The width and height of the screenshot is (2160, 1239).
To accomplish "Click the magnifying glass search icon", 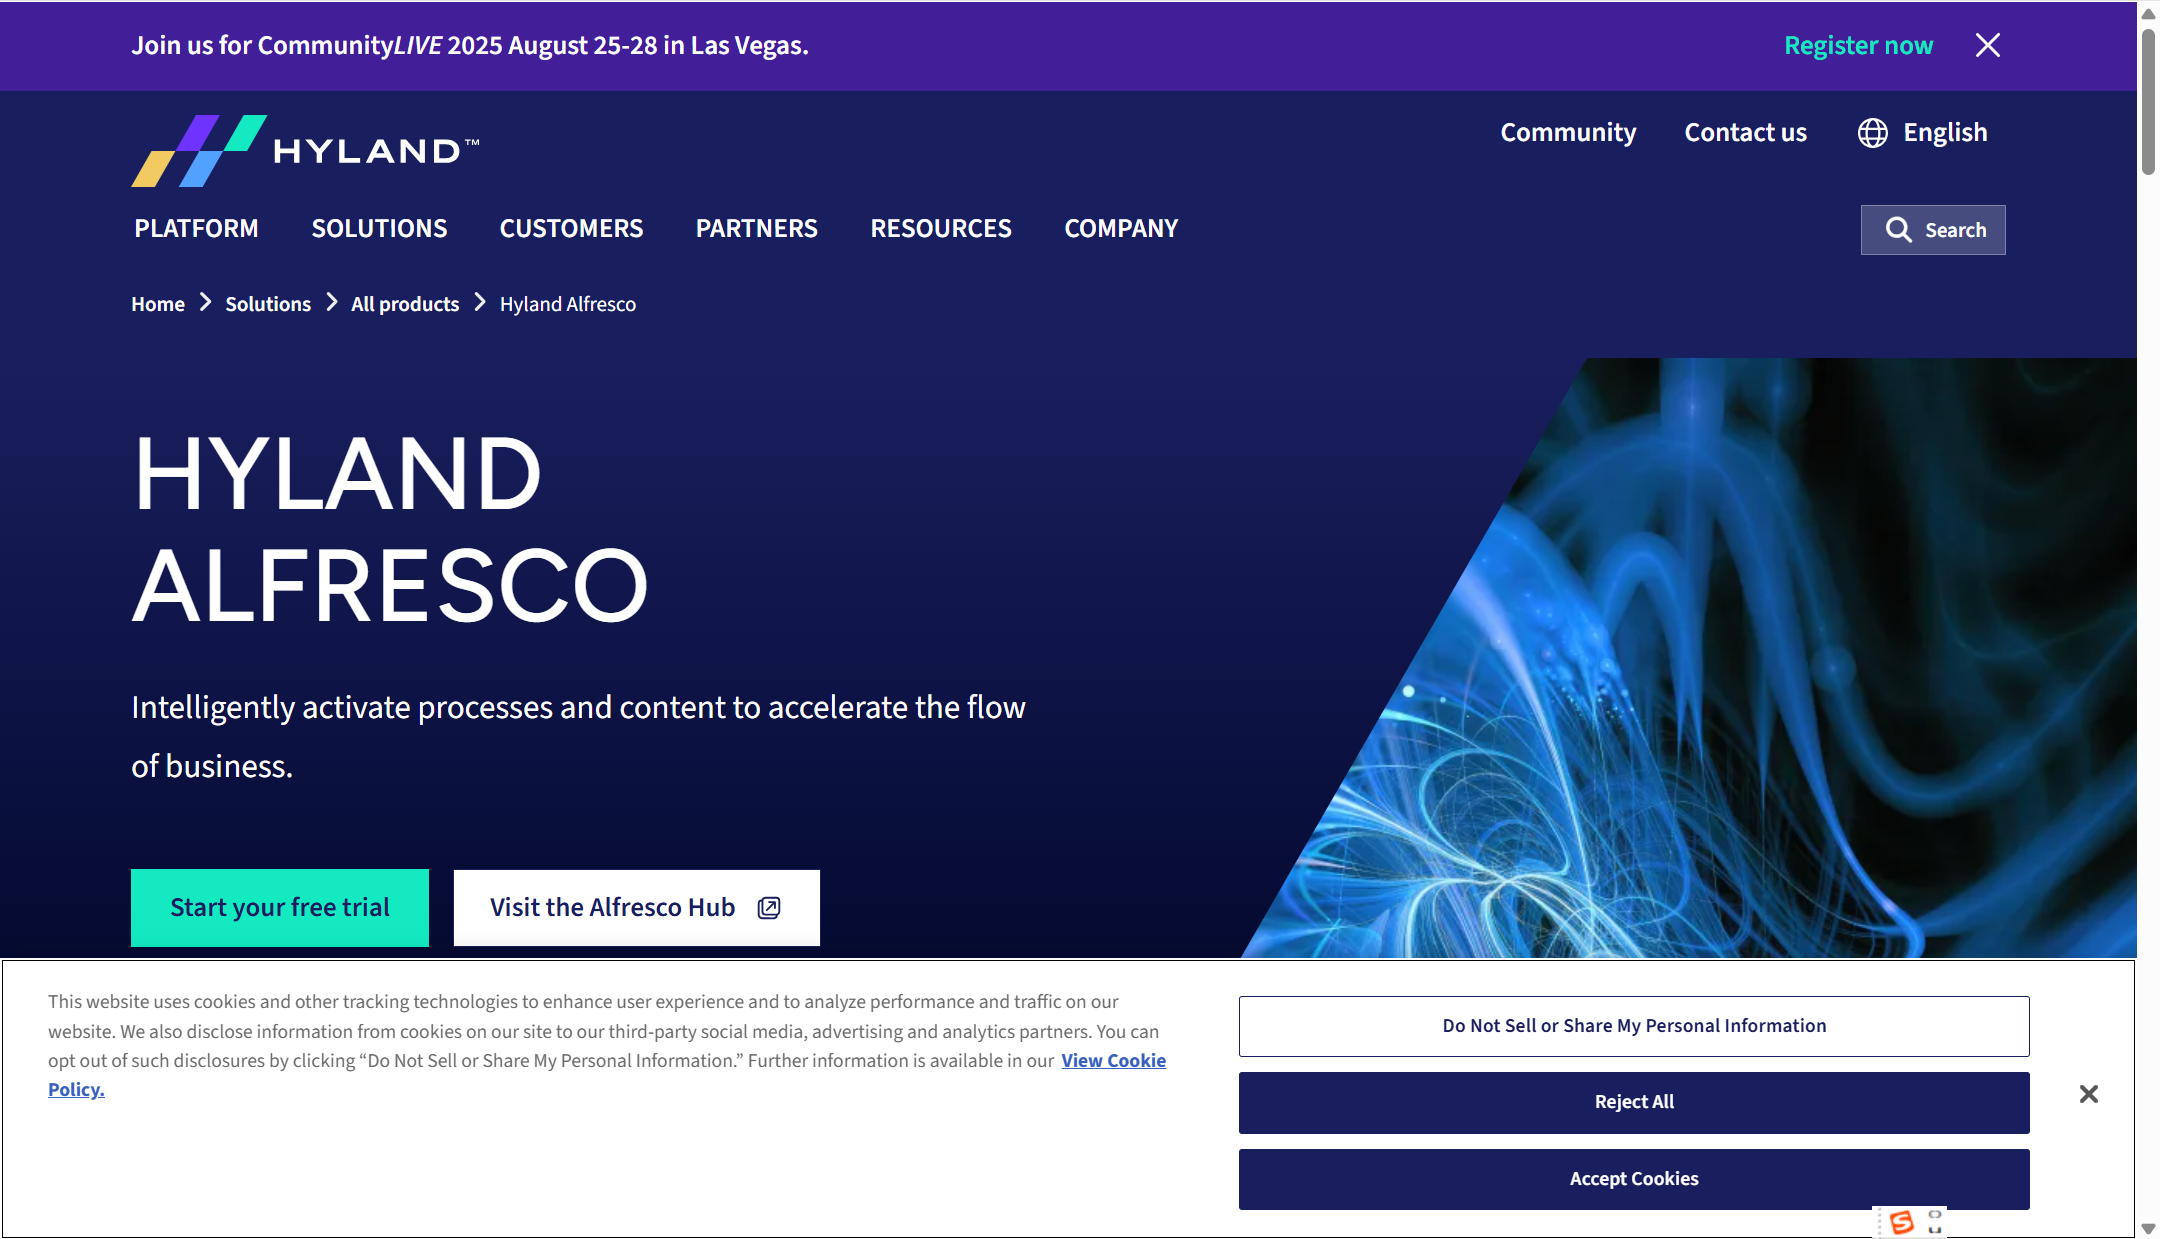I will pos(1898,230).
